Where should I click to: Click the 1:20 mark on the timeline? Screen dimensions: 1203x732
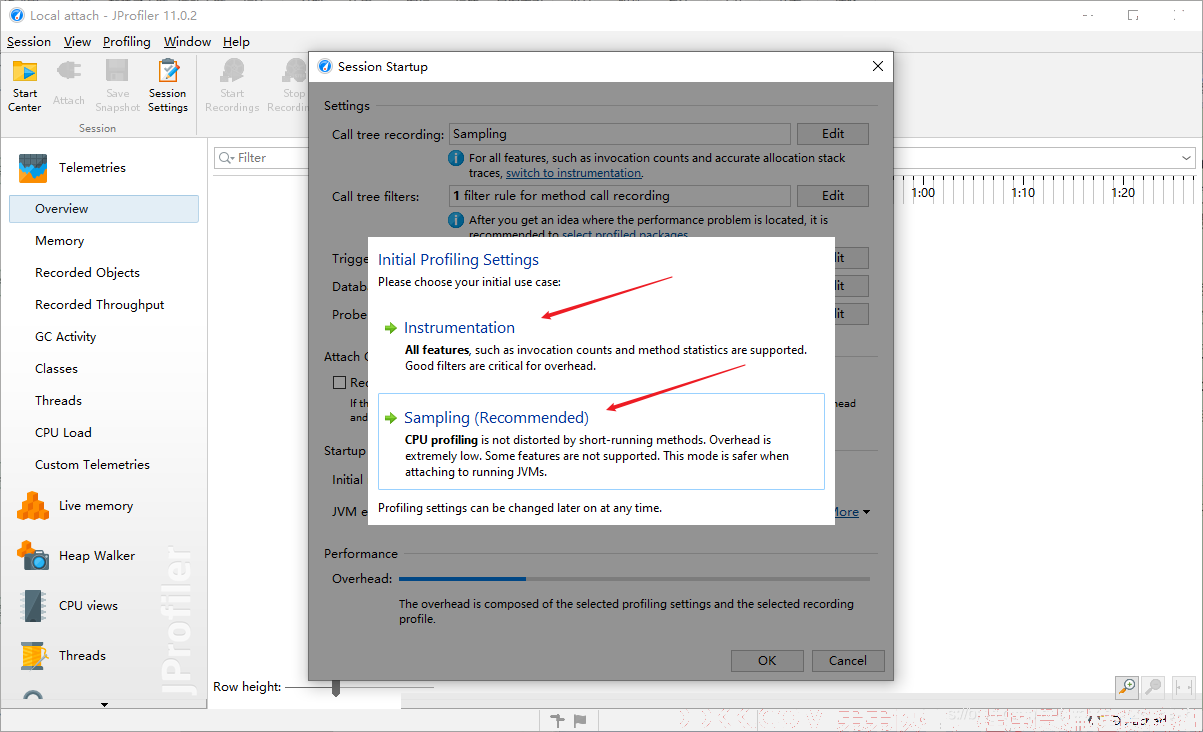coord(1123,193)
